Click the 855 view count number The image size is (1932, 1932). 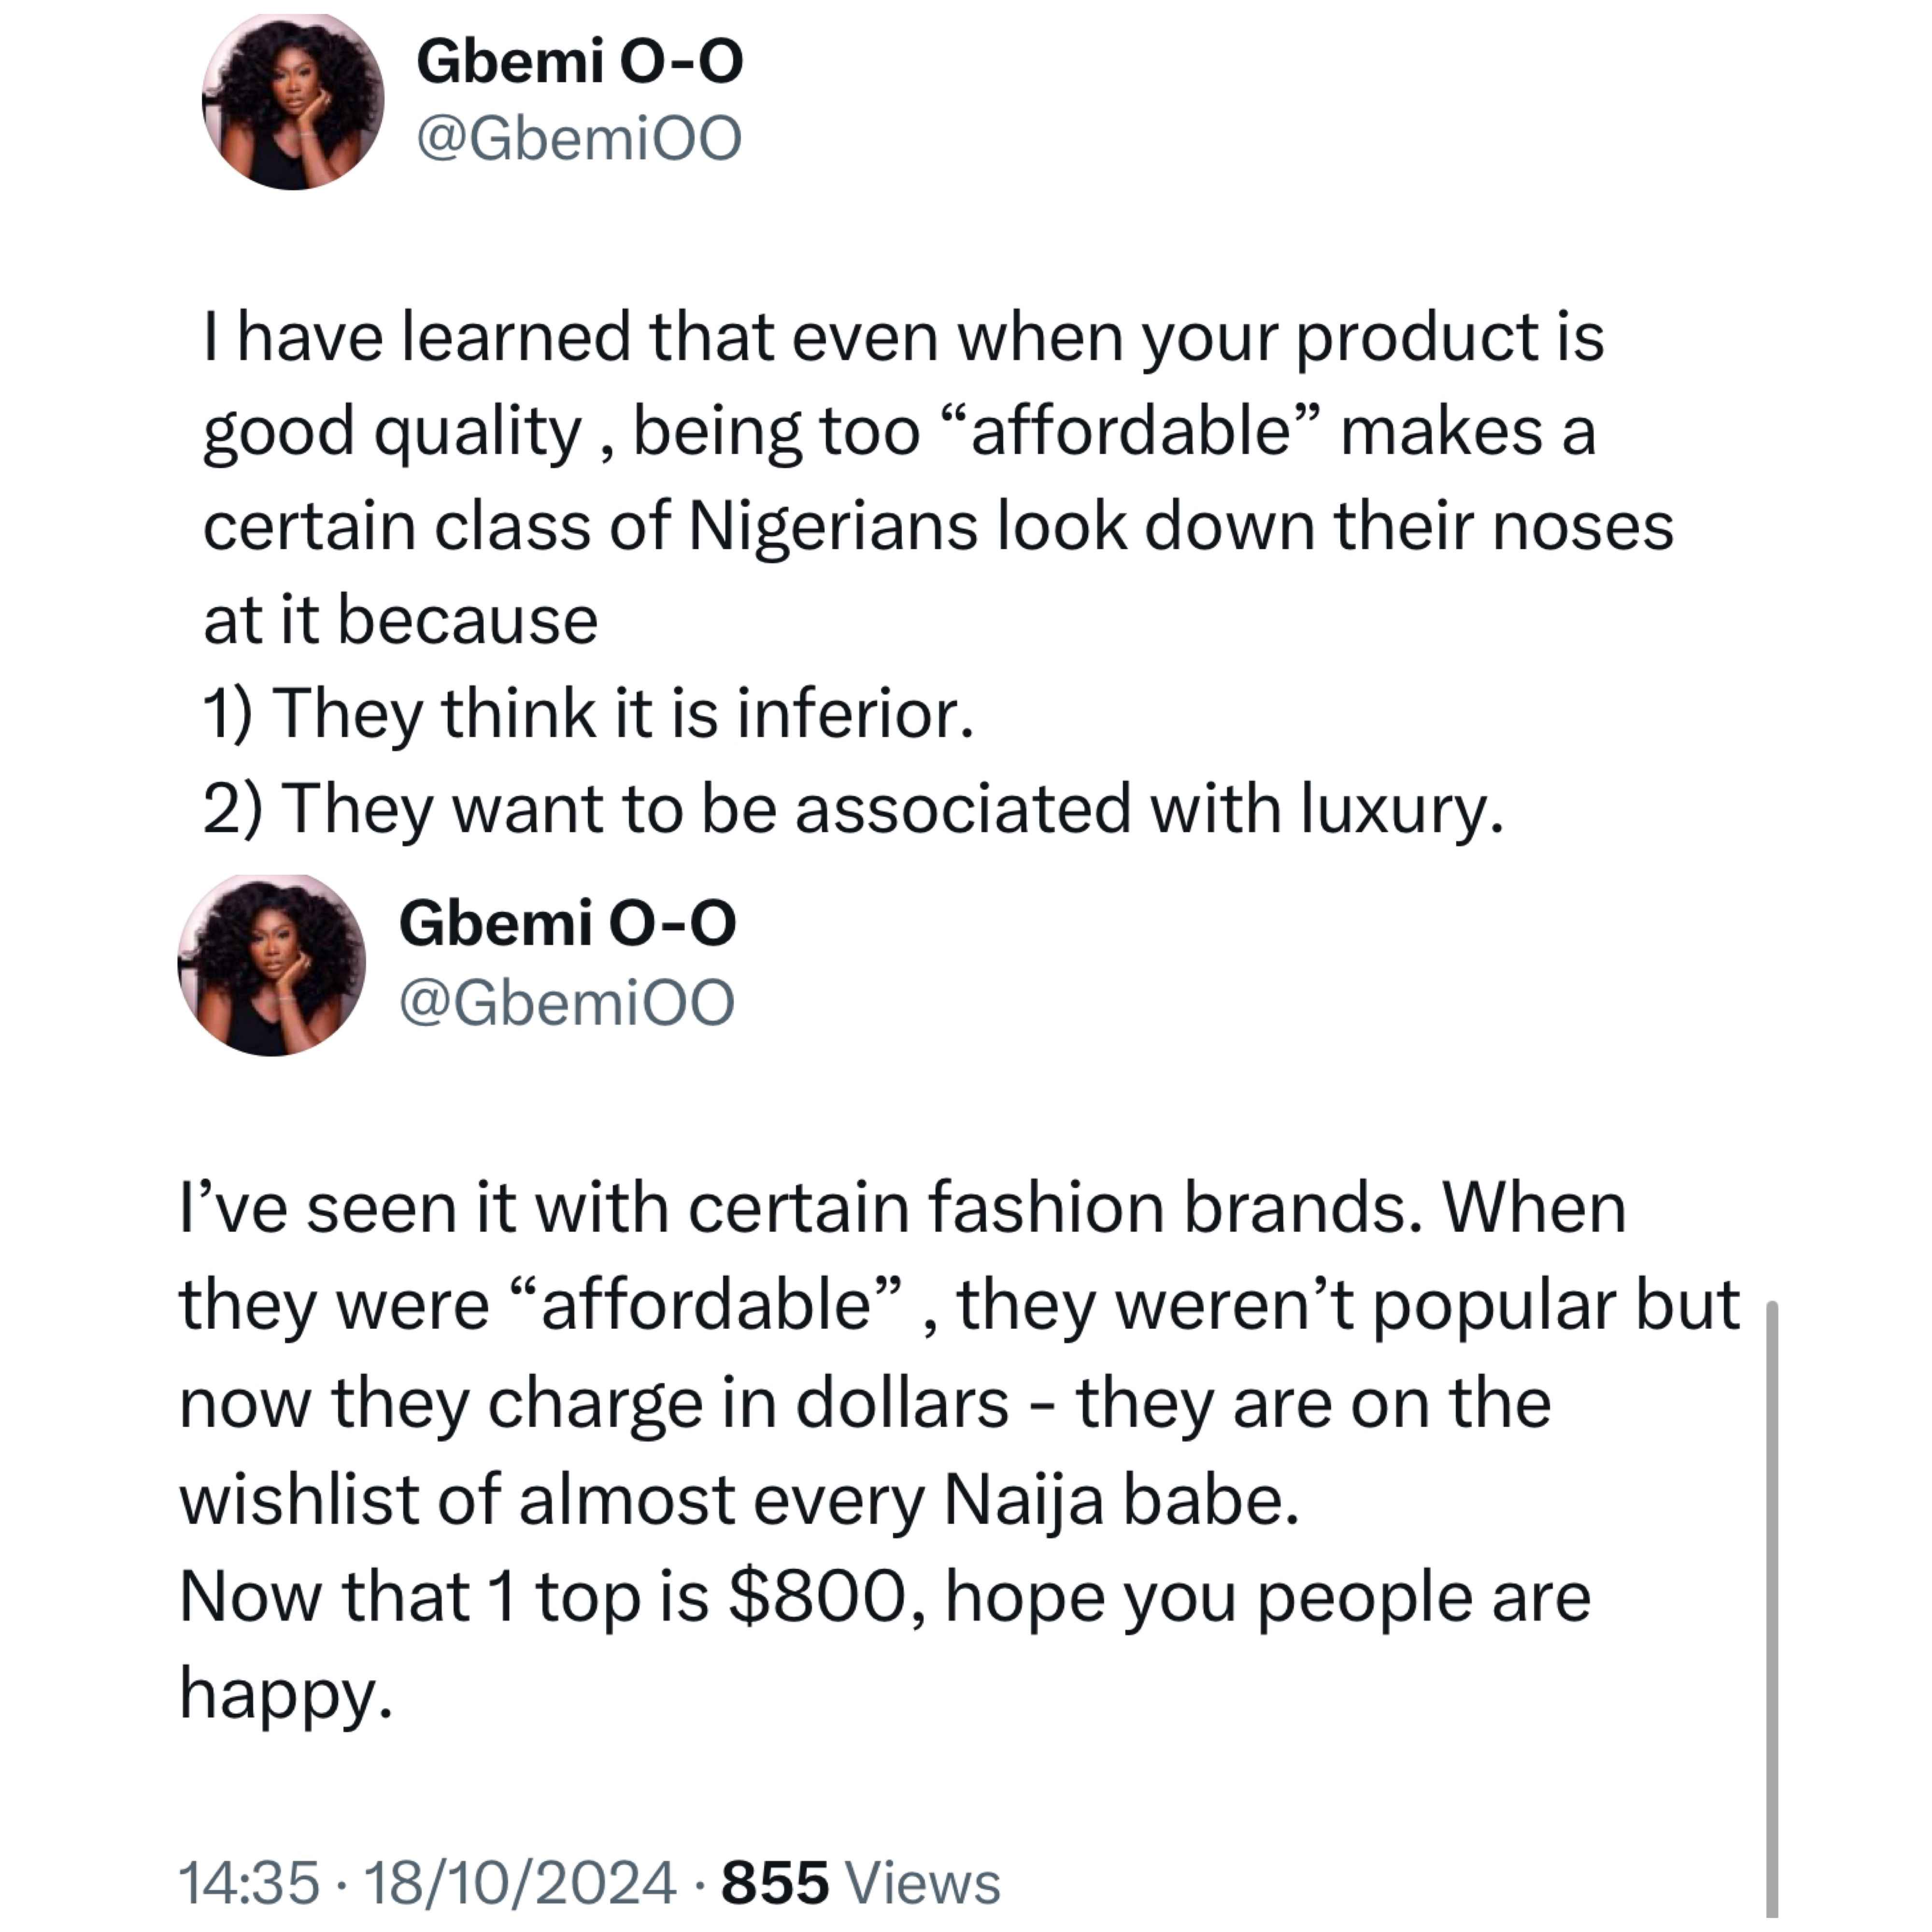776,1883
